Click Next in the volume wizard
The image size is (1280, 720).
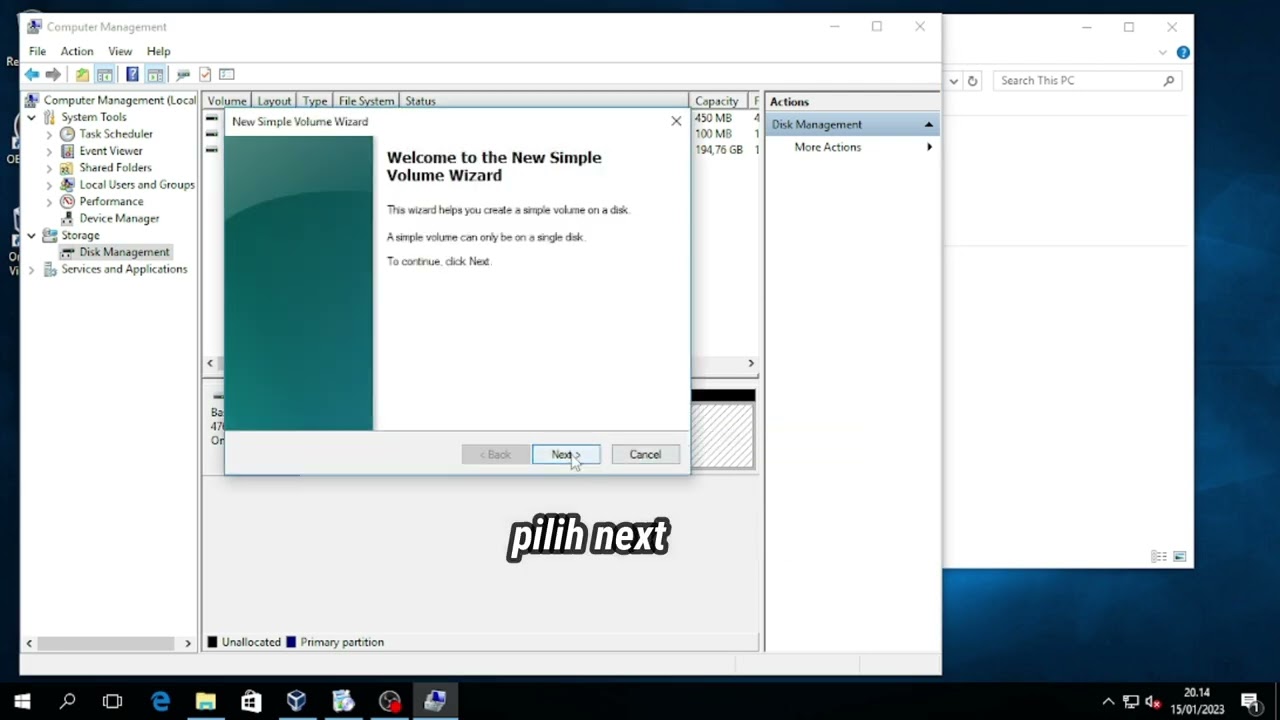coord(566,454)
